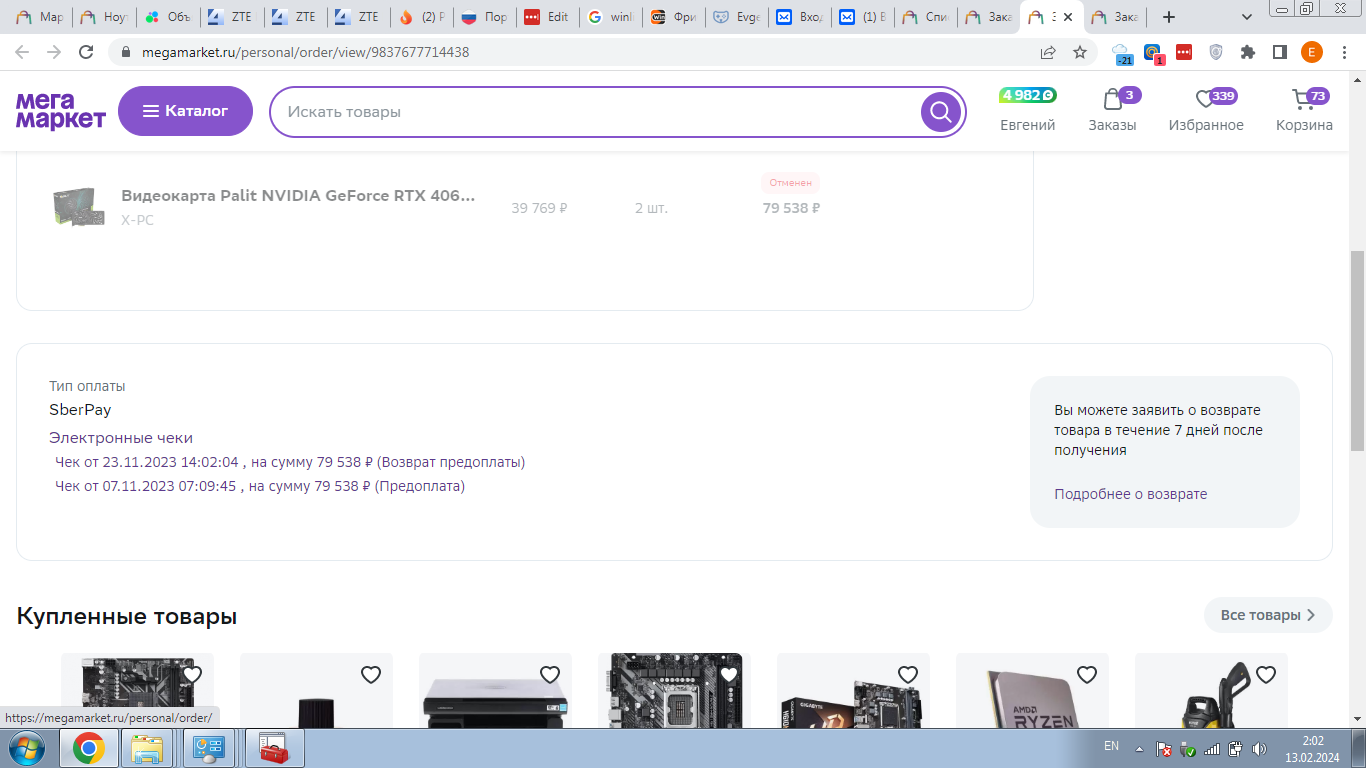Open the Каталог menu
1366x768 pixels.
tap(185, 111)
